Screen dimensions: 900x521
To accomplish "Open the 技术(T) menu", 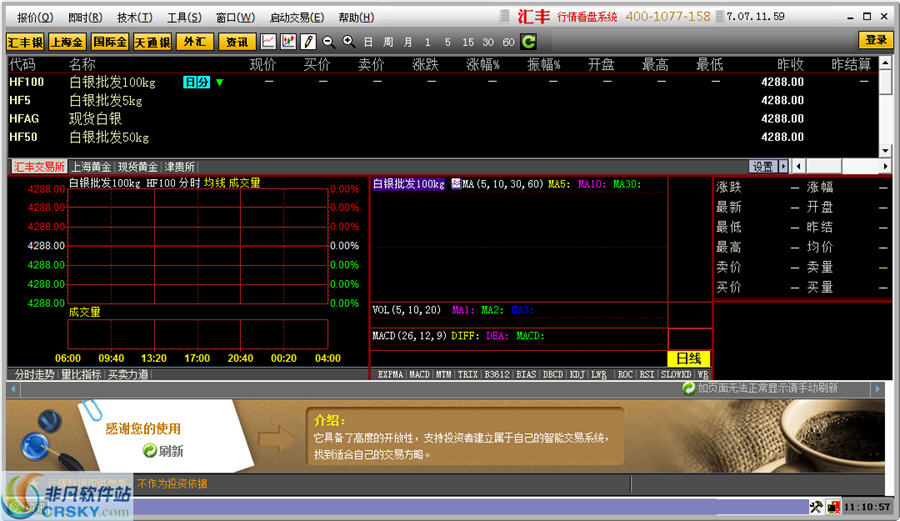I will (x=135, y=17).
